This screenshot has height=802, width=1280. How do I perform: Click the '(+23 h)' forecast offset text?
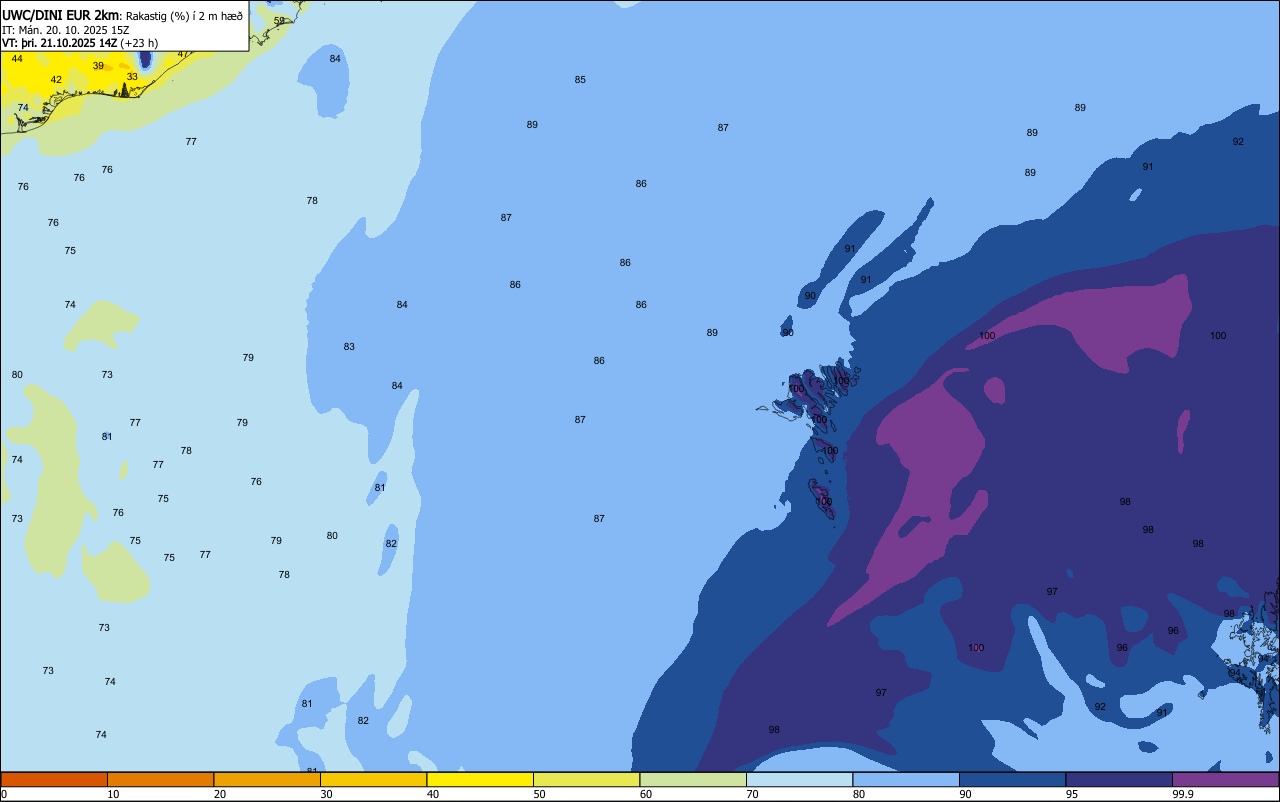tap(139, 43)
